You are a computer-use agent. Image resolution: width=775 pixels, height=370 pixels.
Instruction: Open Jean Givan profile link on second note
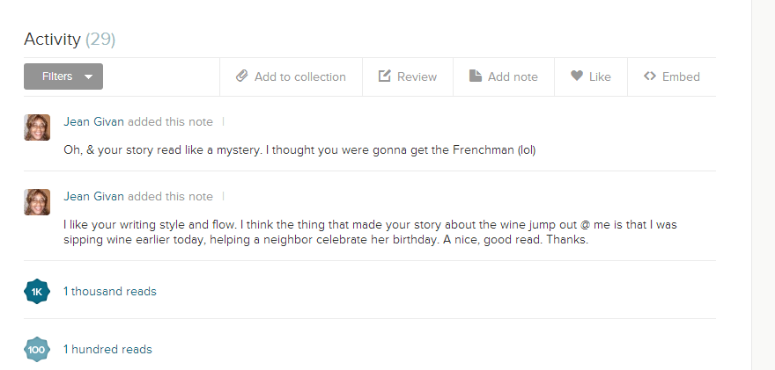pos(93,197)
